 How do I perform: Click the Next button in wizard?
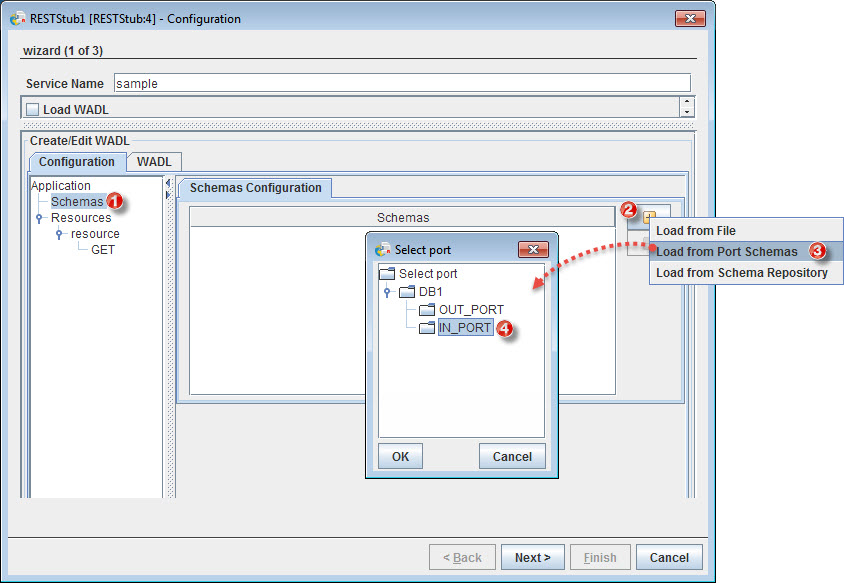click(x=533, y=558)
